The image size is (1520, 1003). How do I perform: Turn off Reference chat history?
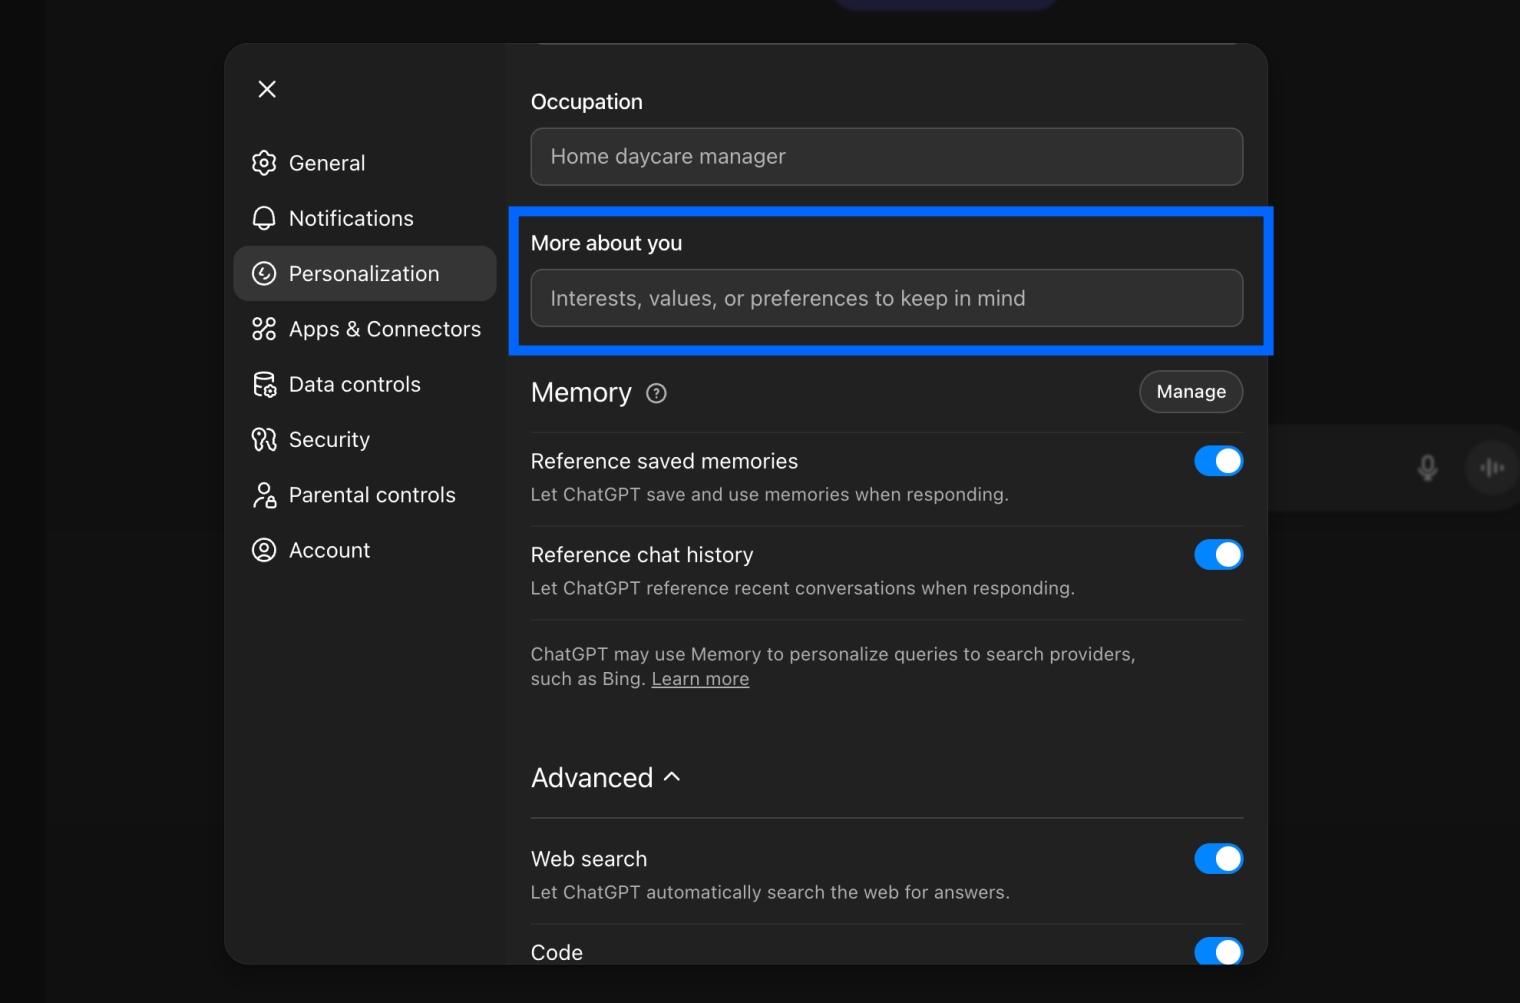tap(1218, 554)
